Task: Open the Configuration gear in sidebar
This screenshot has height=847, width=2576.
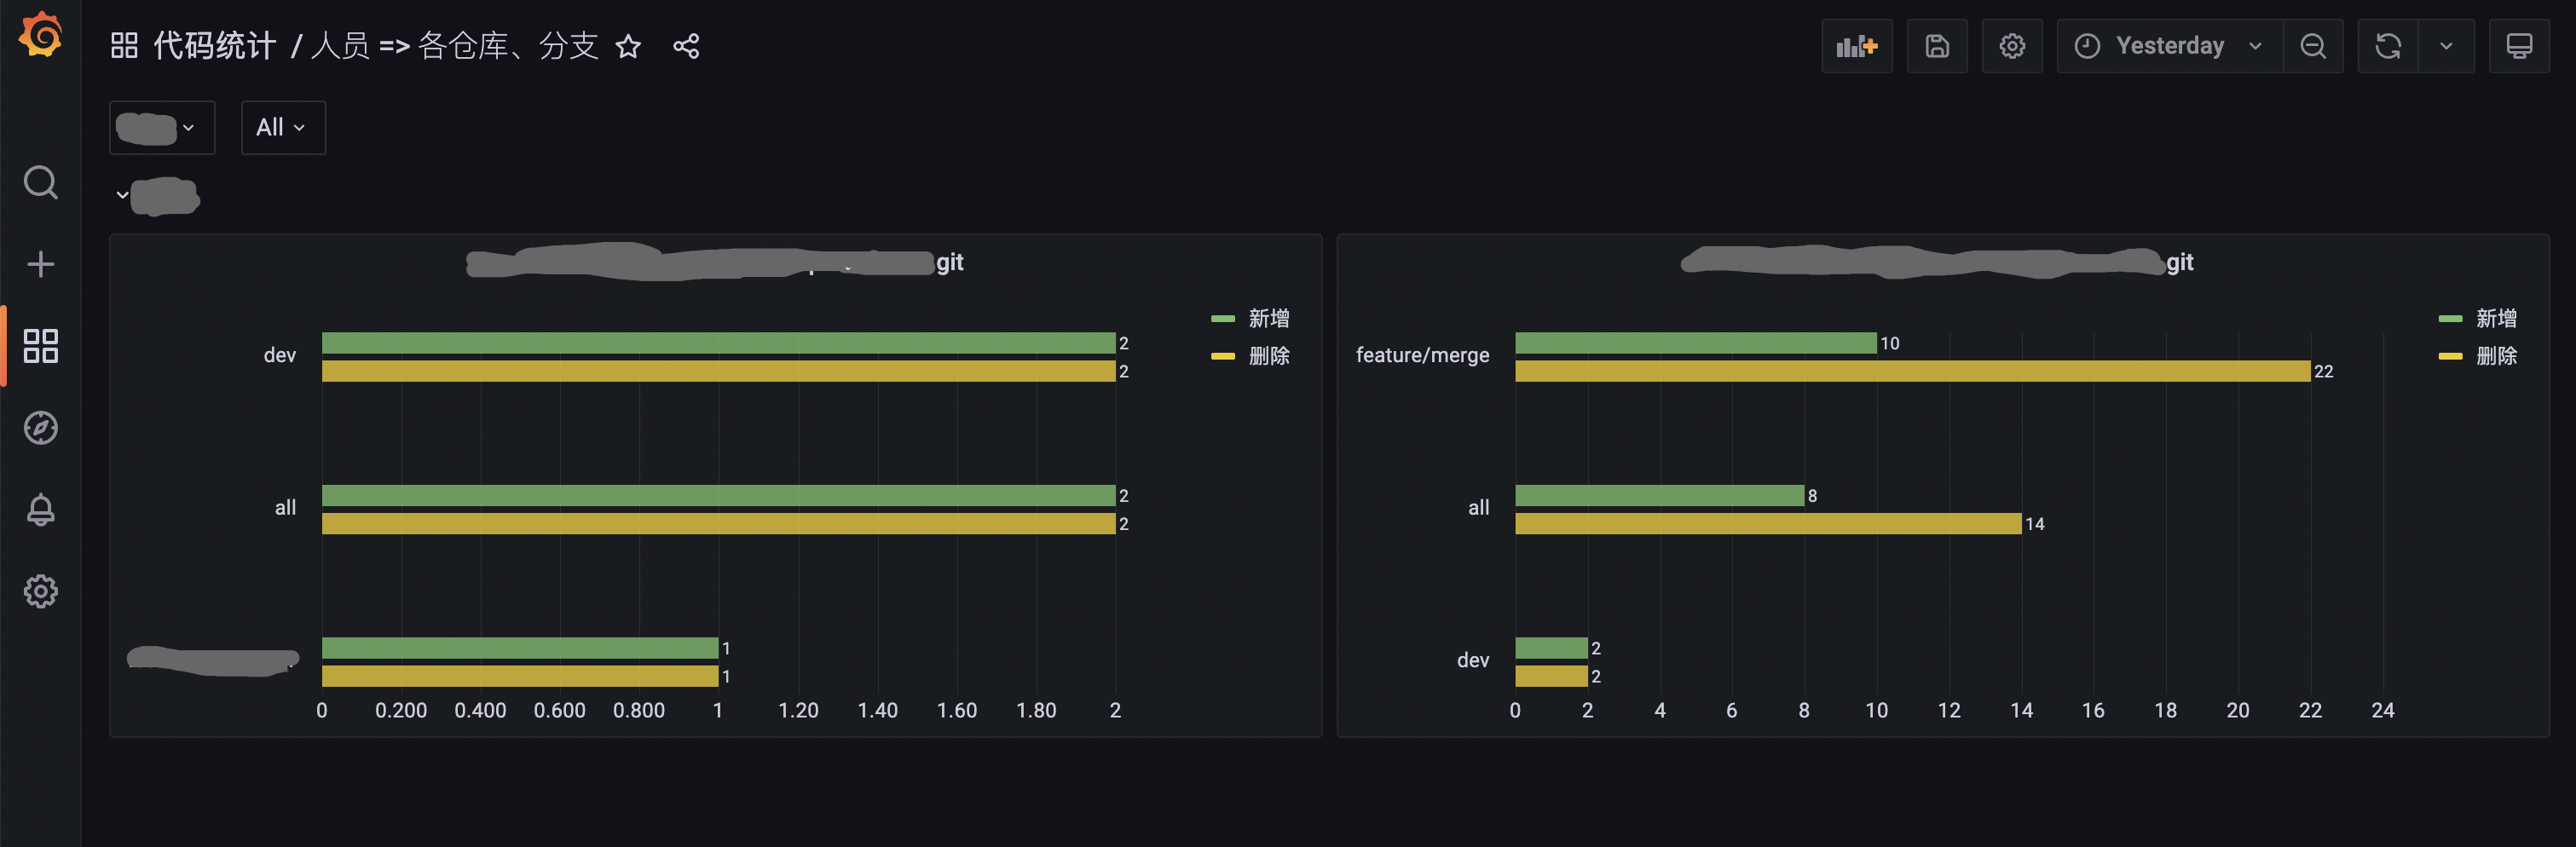Action: [40, 591]
